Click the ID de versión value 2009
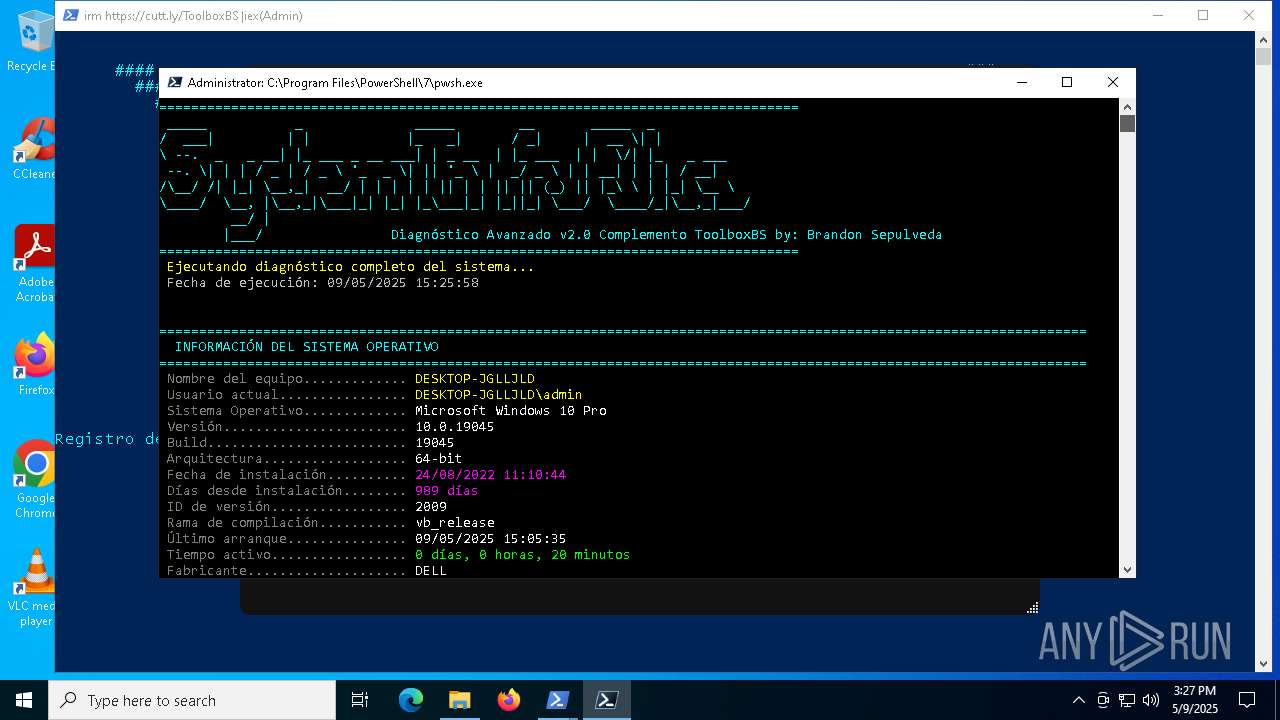Screen dimensions: 1280x720 coord(430,507)
